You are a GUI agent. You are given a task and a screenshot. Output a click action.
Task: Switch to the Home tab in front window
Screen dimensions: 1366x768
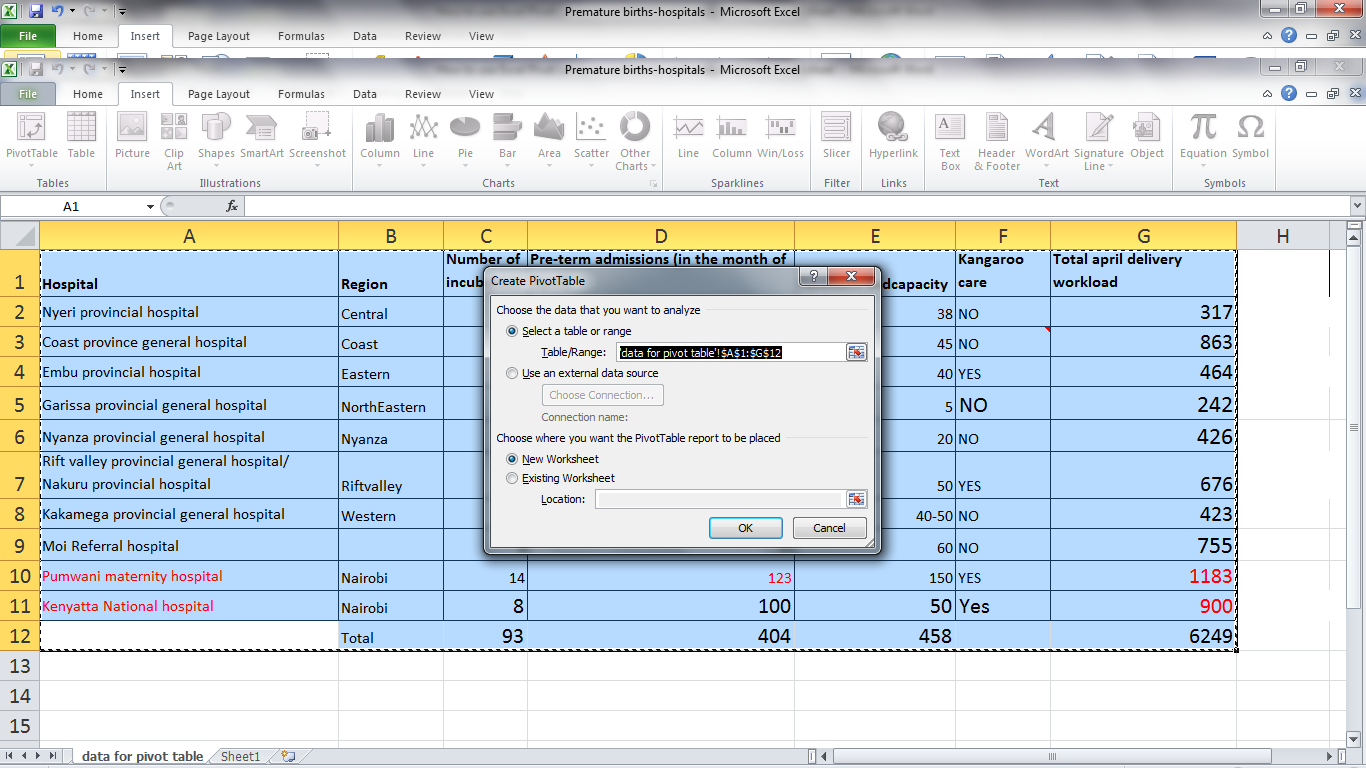(88, 94)
